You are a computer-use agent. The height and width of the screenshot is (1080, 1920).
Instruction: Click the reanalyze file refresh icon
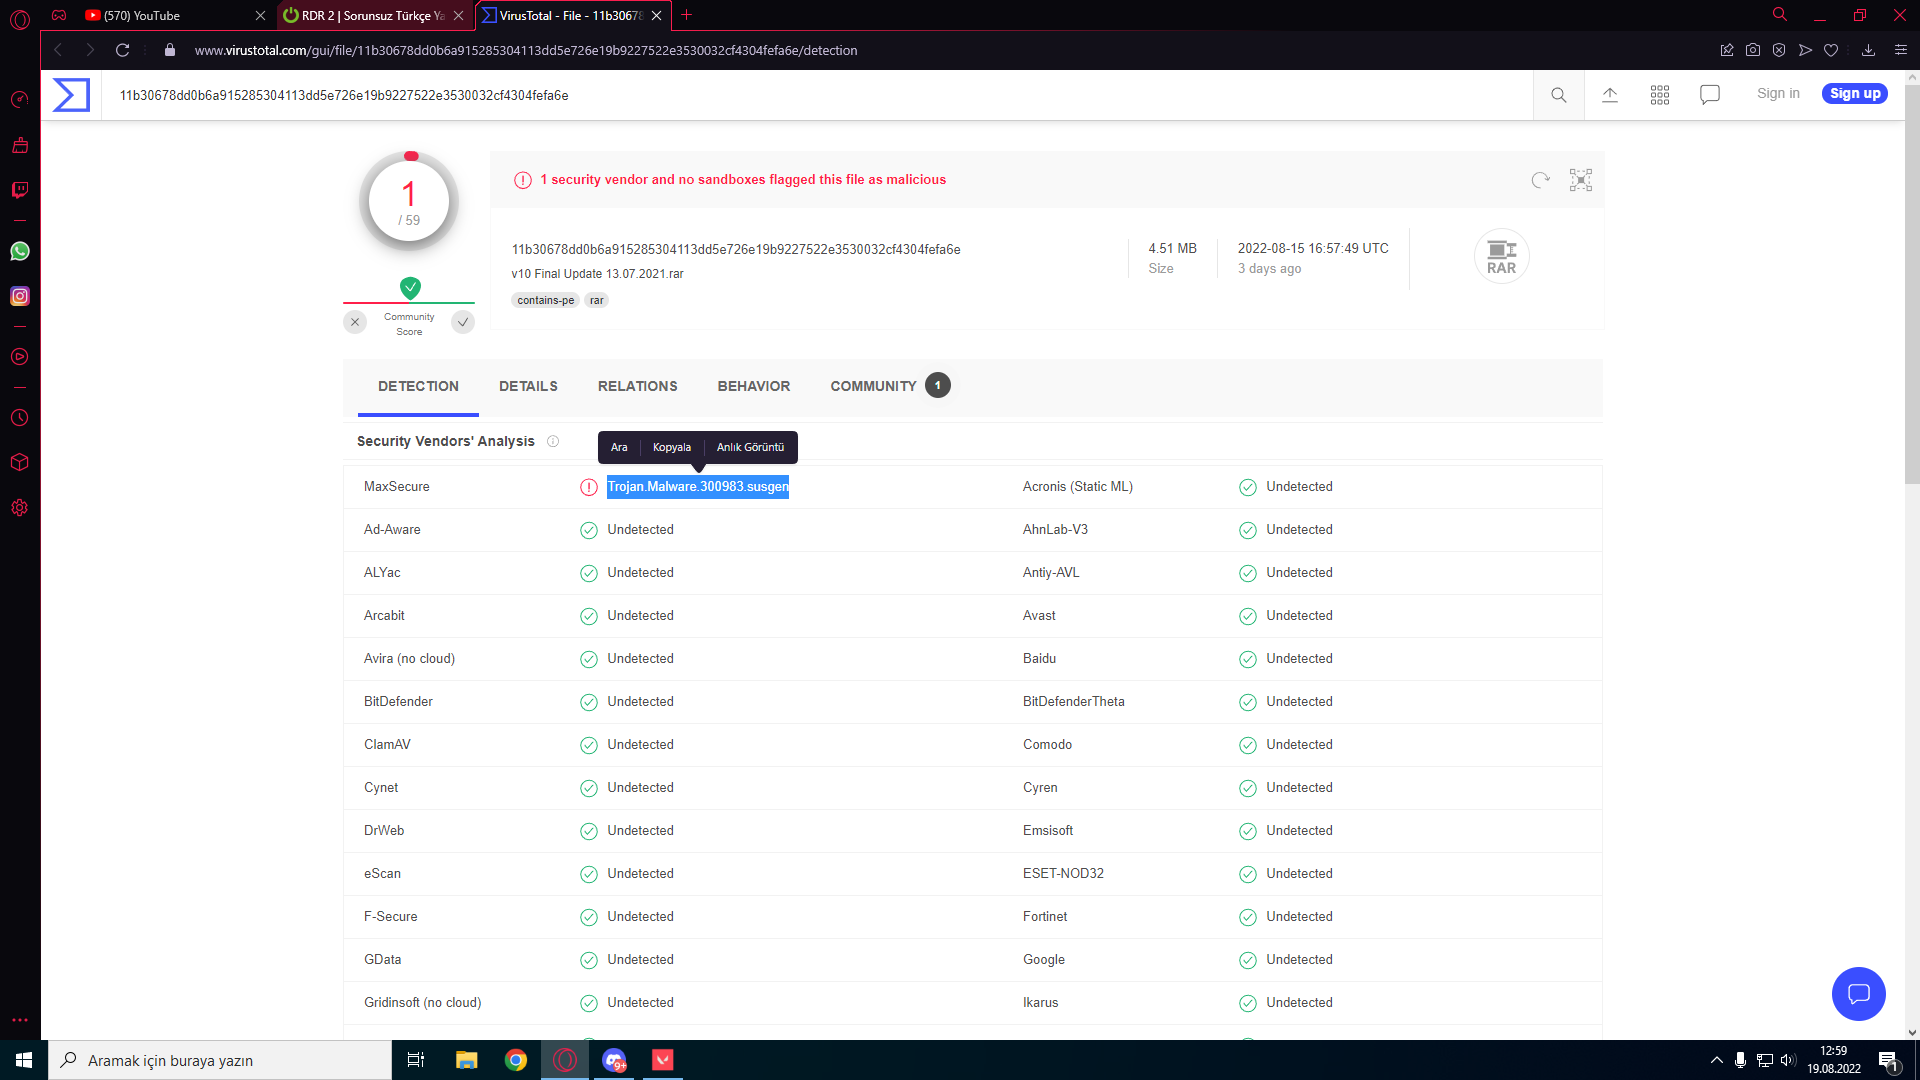(x=1540, y=180)
